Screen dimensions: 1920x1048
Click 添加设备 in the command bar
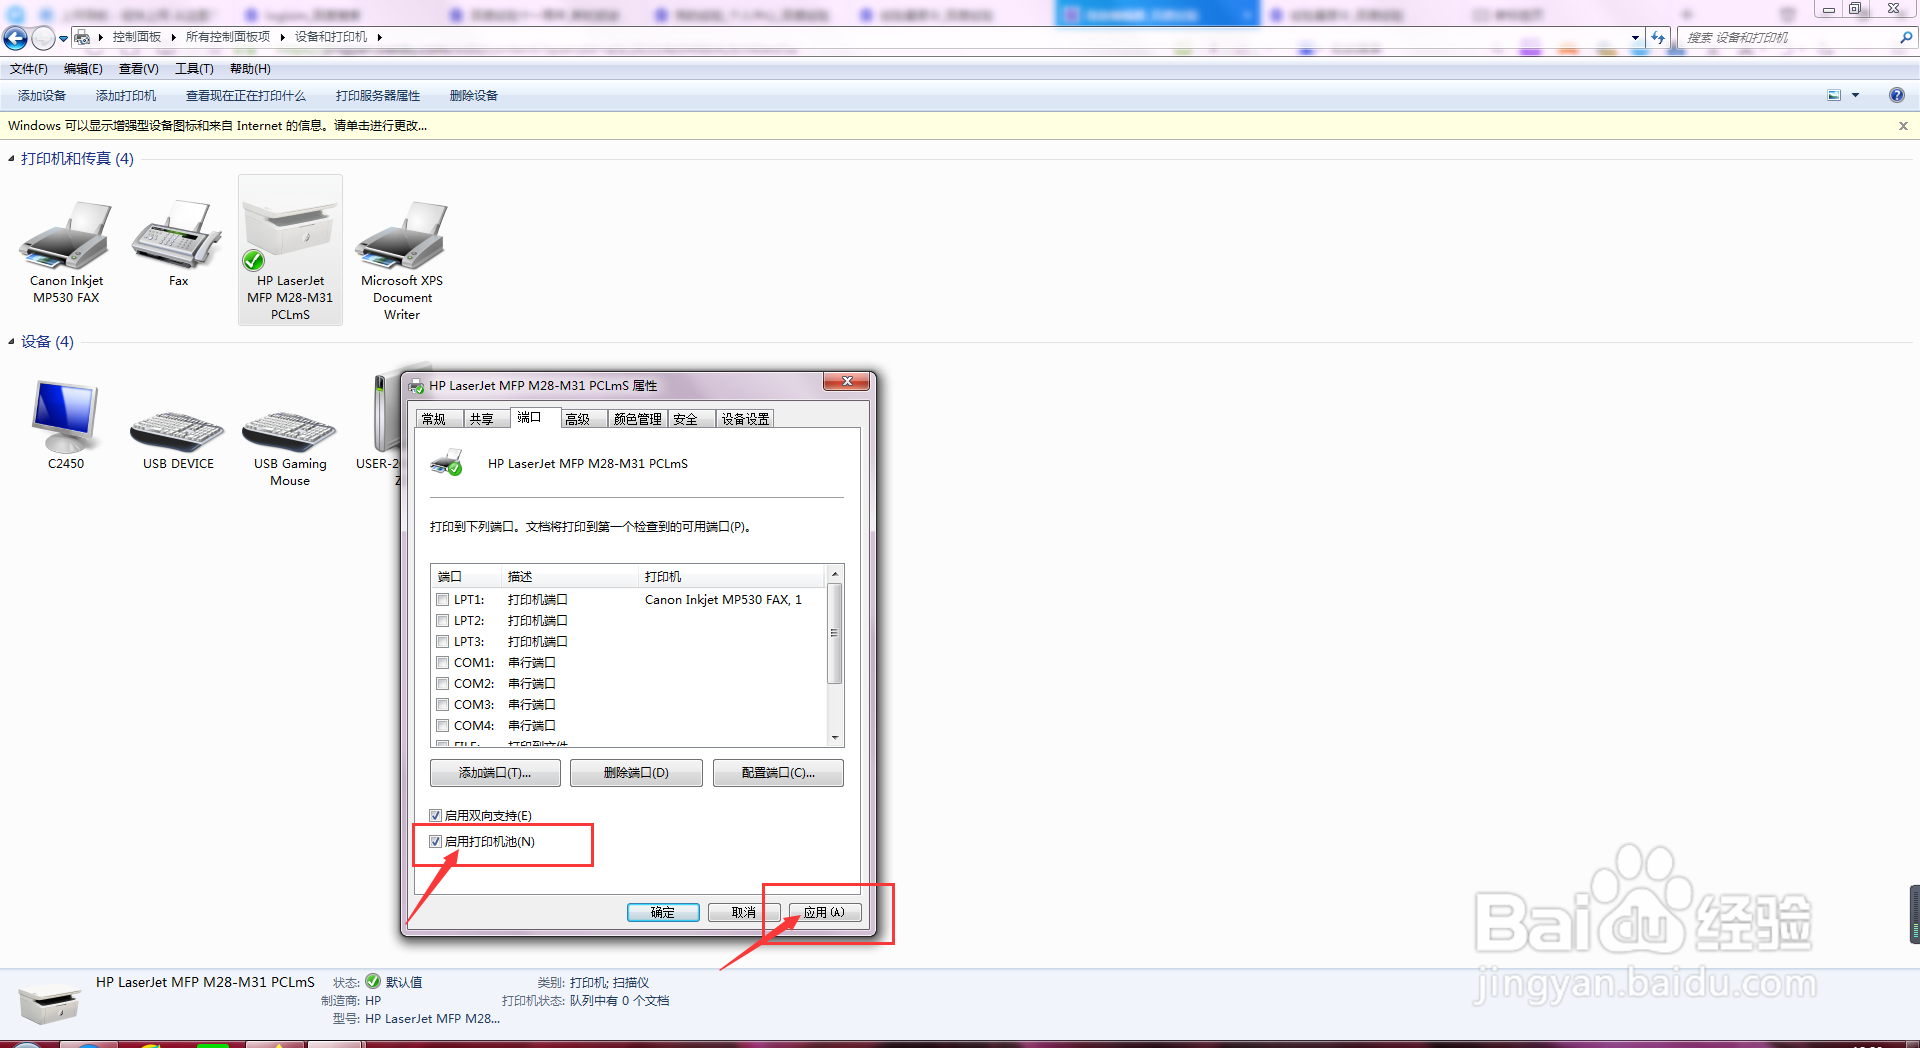coord(42,96)
